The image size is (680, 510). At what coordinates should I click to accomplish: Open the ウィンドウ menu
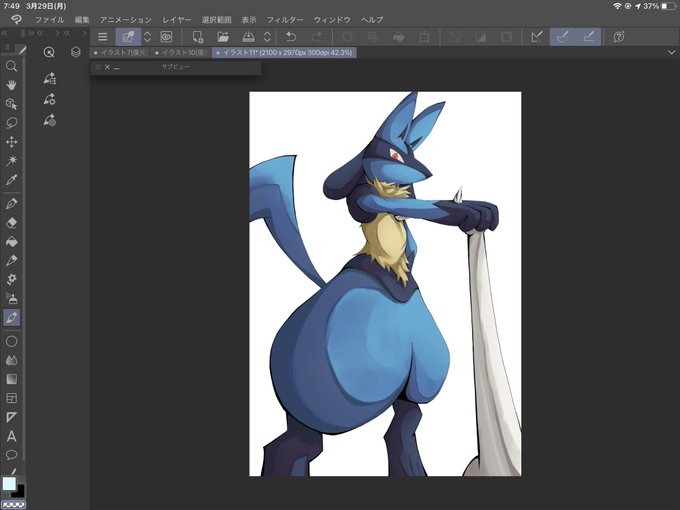pyautogui.click(x=332, y=20)
